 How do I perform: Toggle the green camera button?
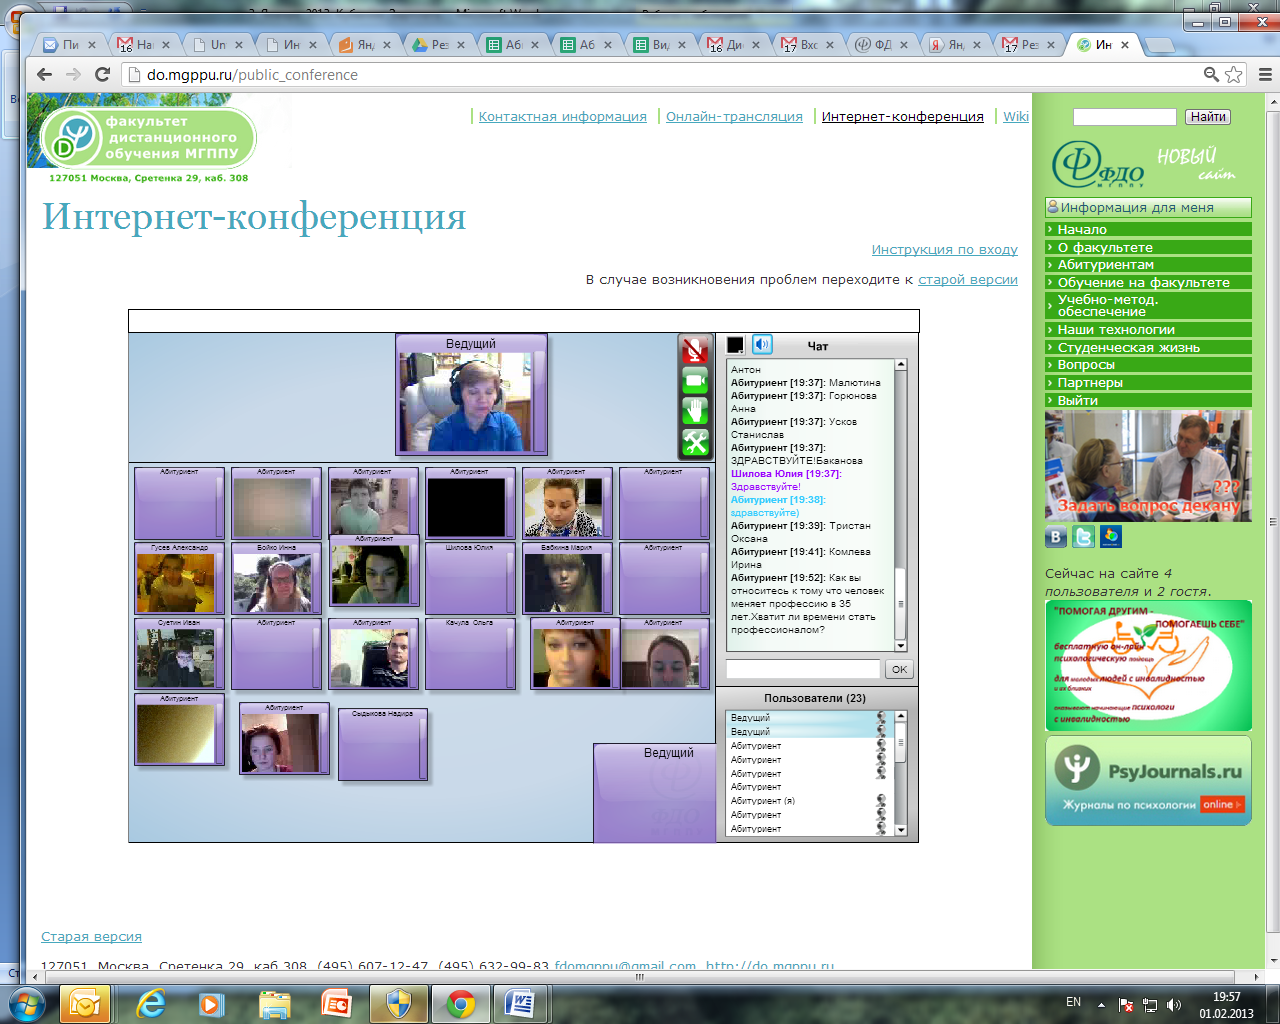[695, 380]
